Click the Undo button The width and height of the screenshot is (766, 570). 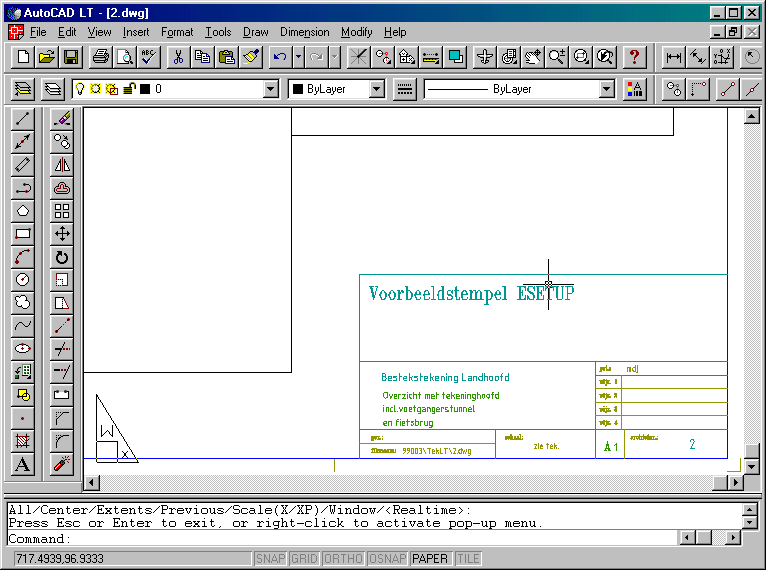tap(280, 57)
